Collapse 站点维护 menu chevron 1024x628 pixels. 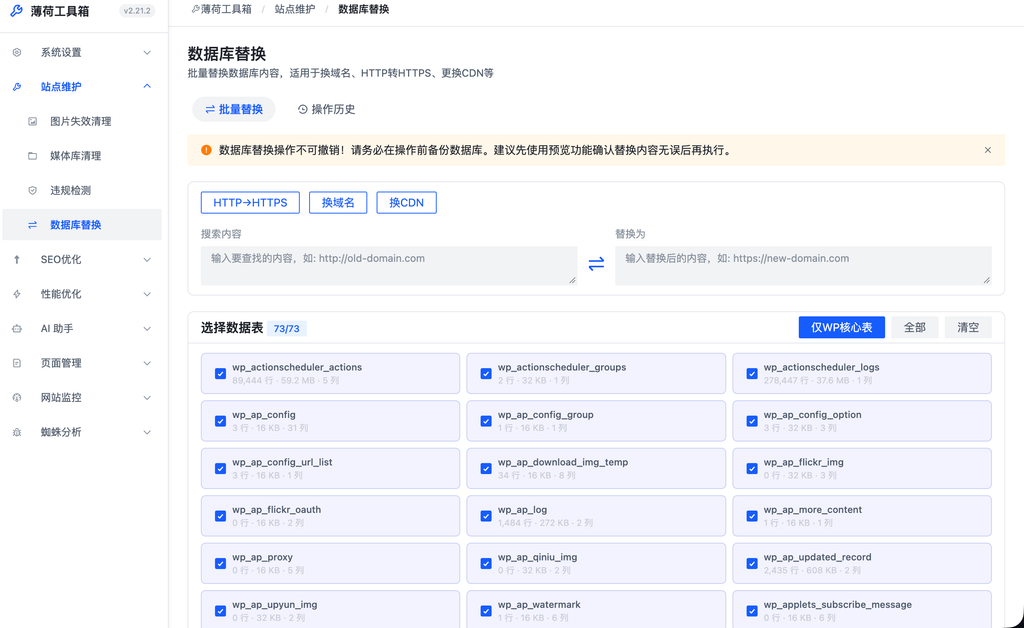pyautogui.click(x=147, y=86)
